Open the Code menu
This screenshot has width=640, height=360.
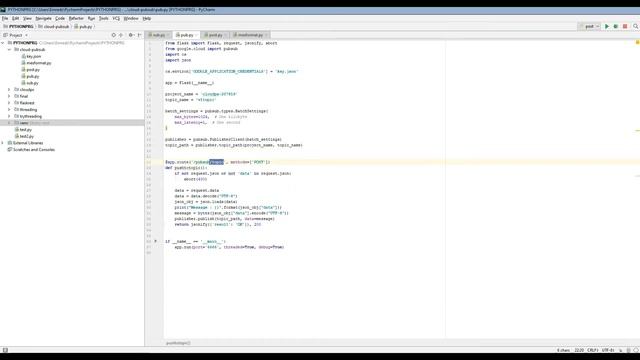point(60,18)
